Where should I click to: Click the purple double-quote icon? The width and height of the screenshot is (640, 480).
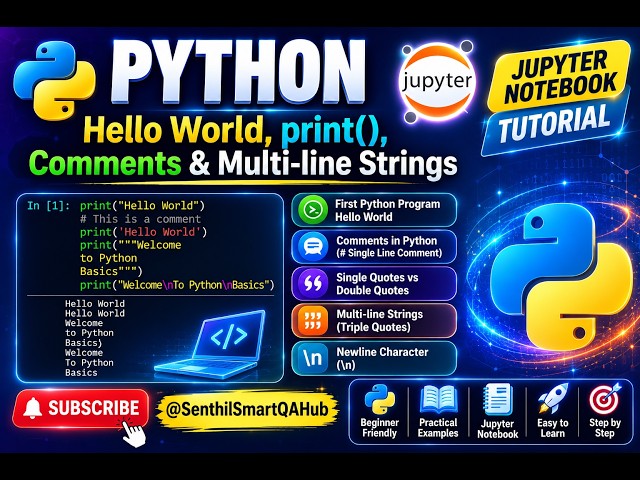point(313,283)
